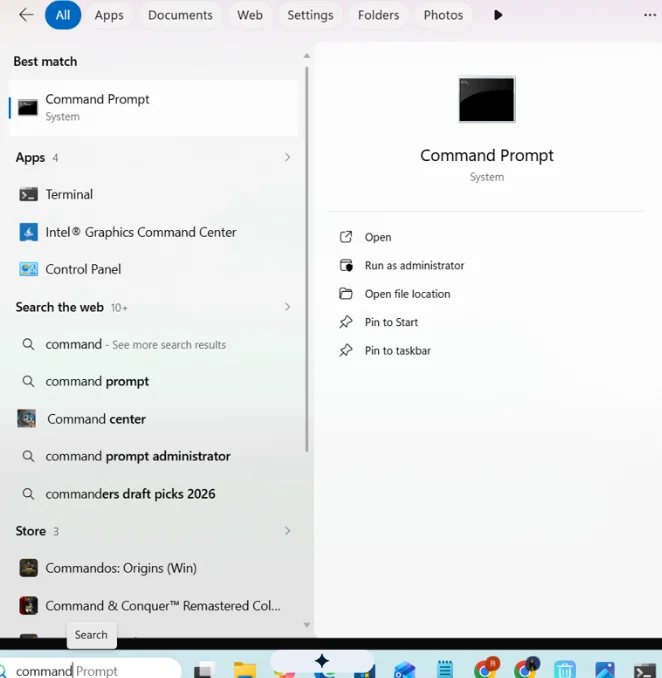The image size is (662, 678).
Task: Open Chrome with the R profile badge
Action: point(486,668)
